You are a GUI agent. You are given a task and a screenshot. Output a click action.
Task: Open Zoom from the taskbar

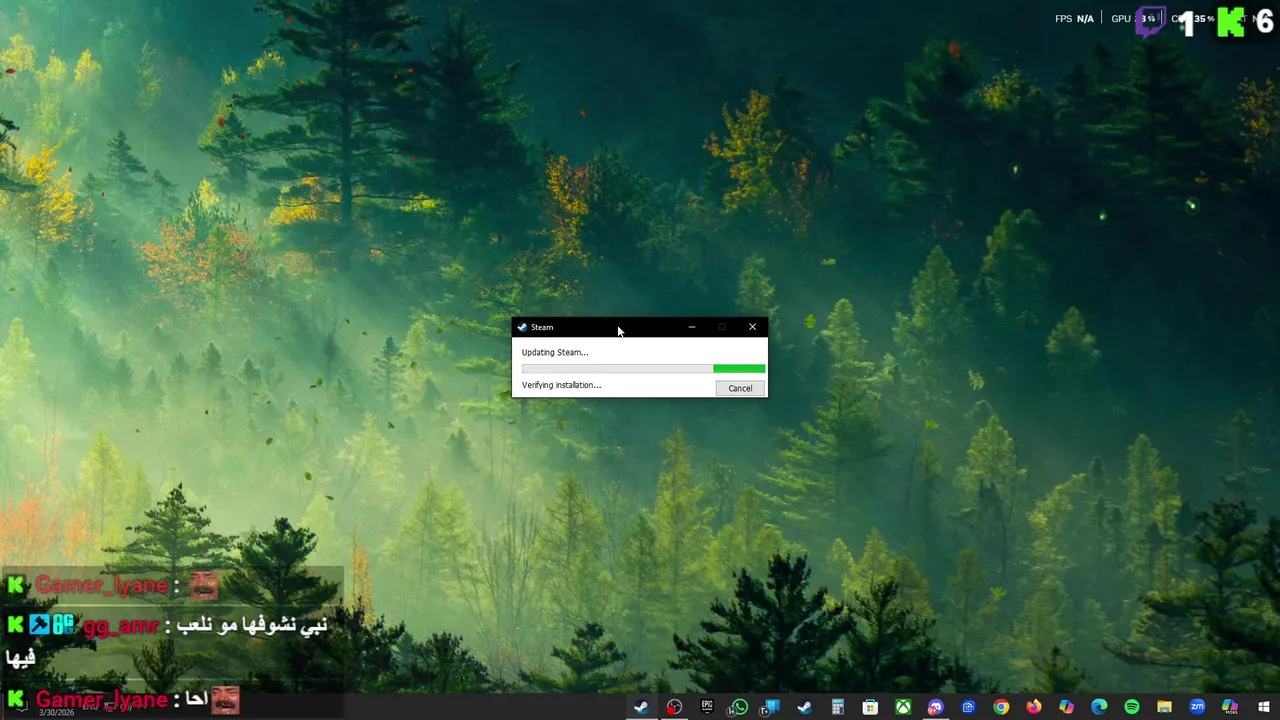point(1197,707)
